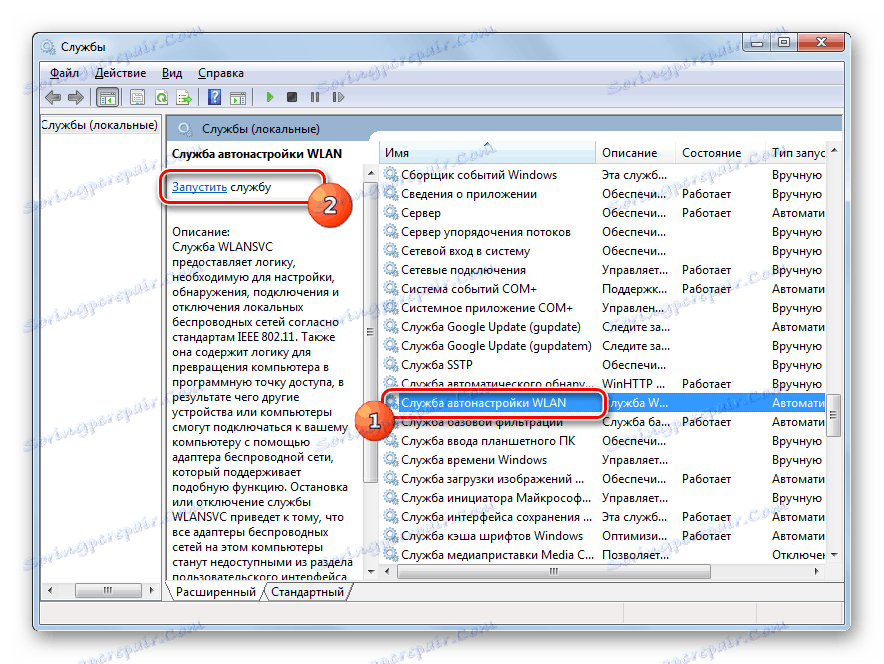Click the gear icon beside Сведения о приложении
This screenshot has height=664, width=884.
391,193
